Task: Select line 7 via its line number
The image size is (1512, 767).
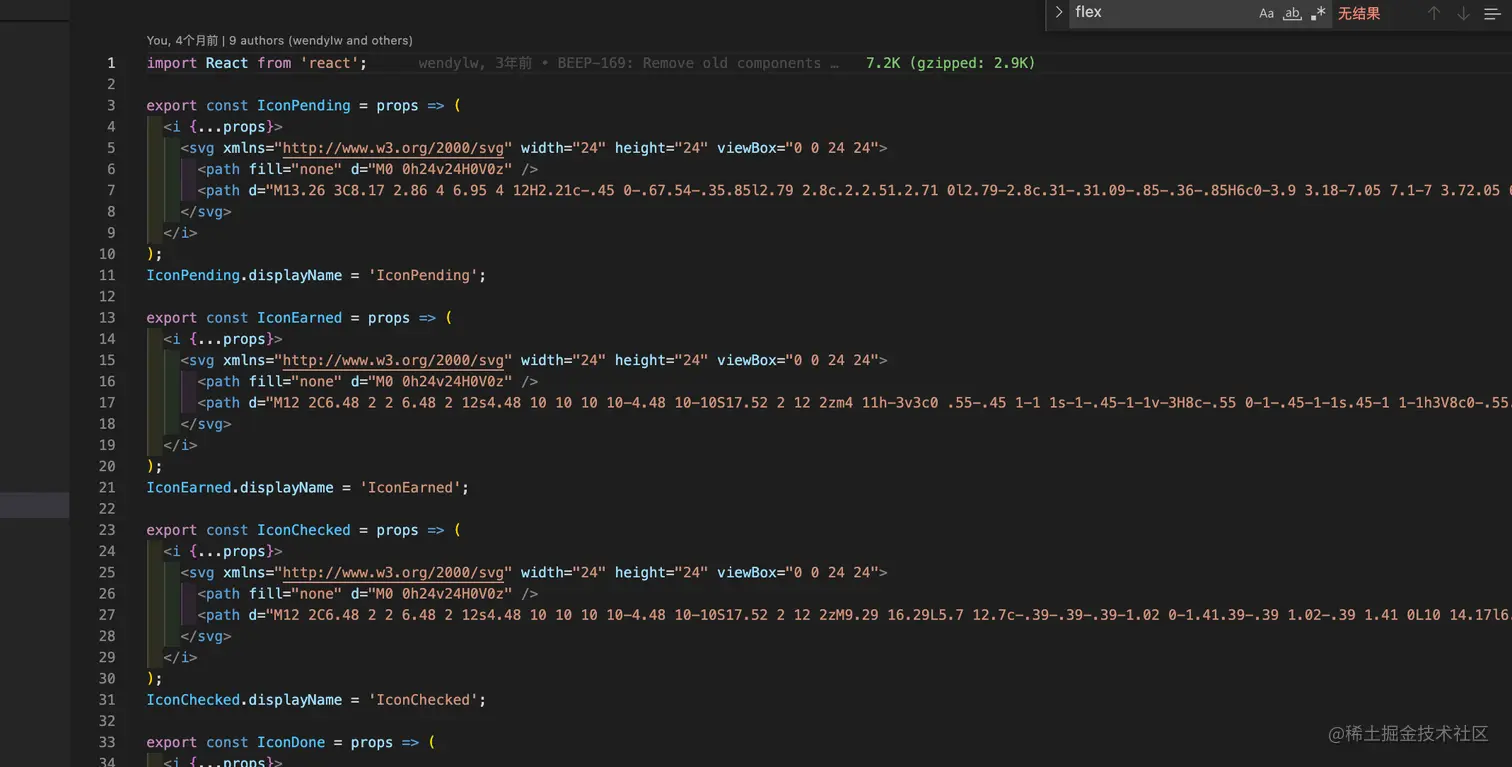Action: pos(111,190)
